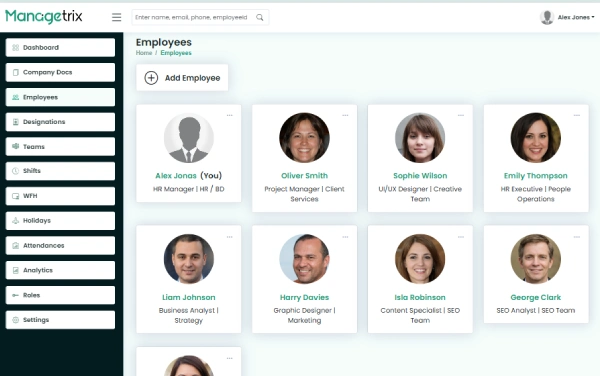Click the Analytics chart icon

(15, 270)
